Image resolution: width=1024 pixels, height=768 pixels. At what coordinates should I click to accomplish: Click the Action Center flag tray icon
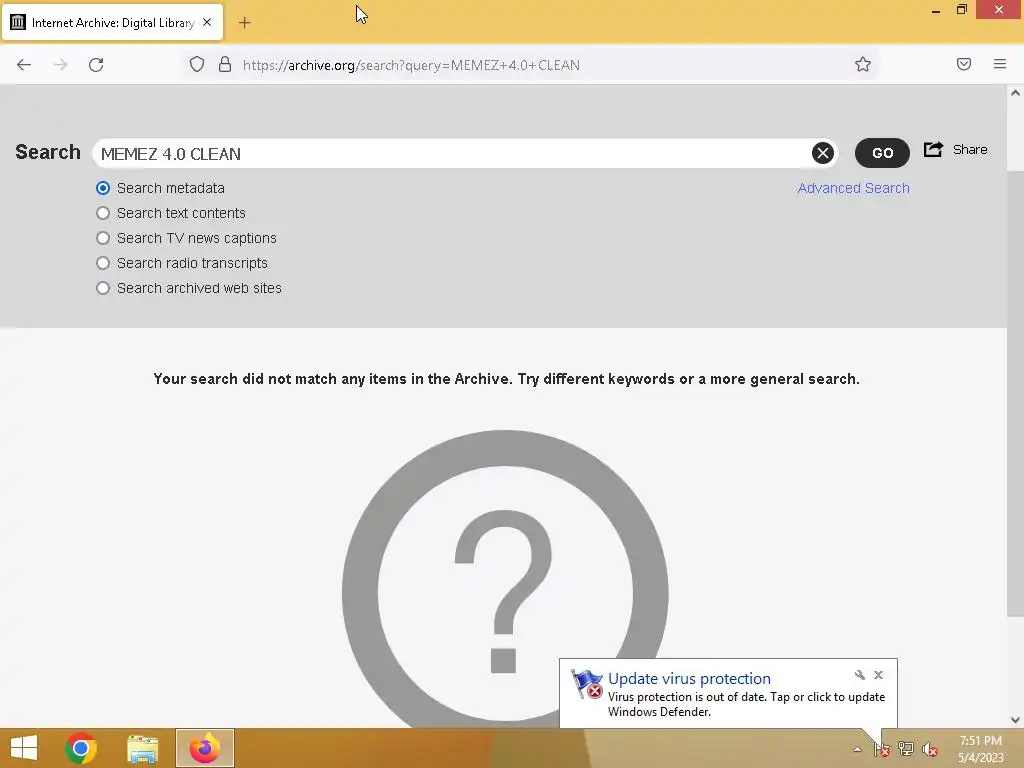pyautogui.click(x=882, y=749)
